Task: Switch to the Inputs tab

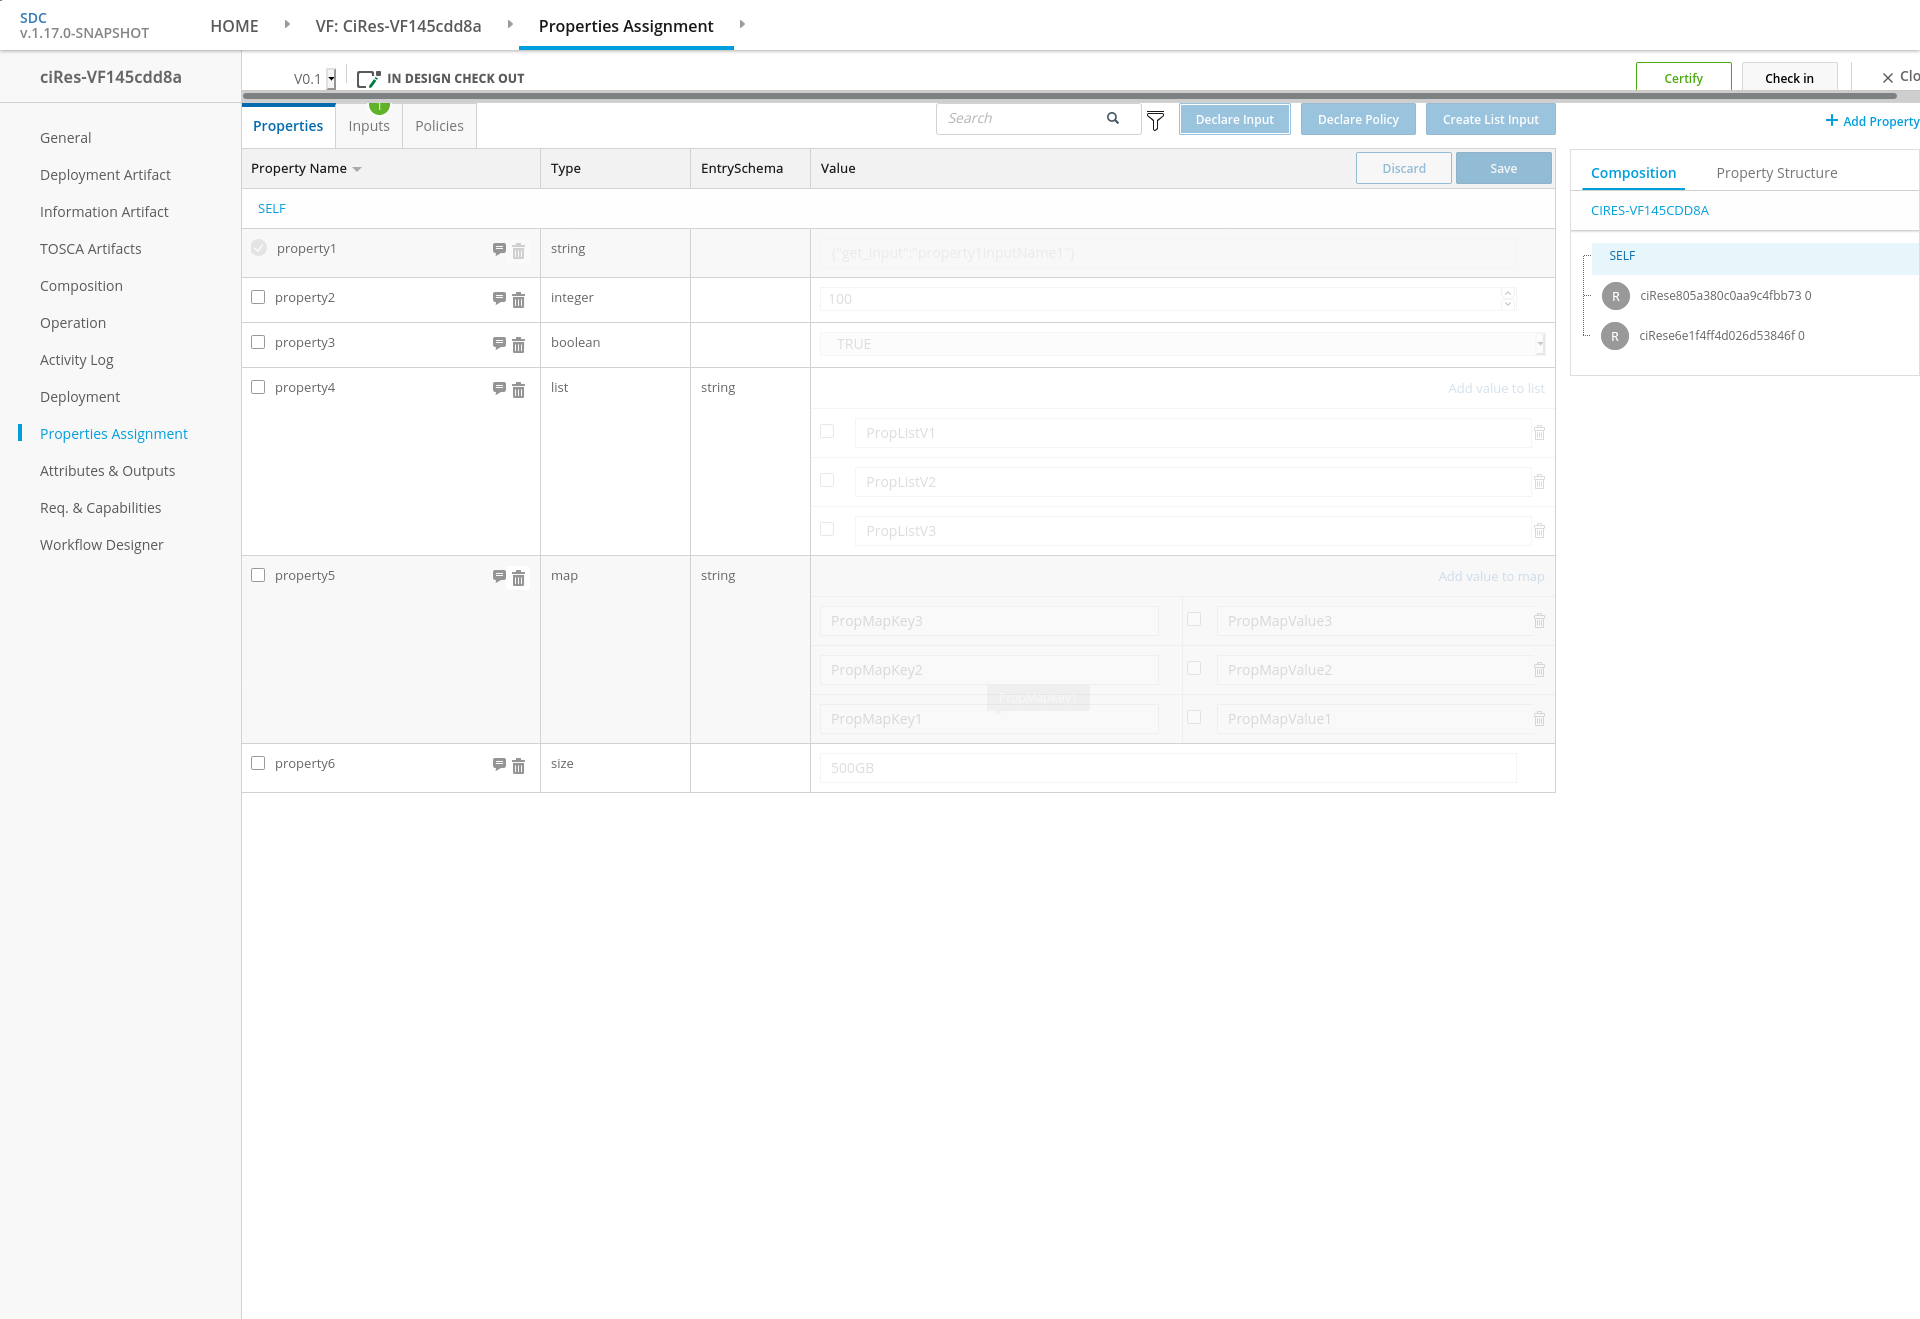Action: point(369,126)
